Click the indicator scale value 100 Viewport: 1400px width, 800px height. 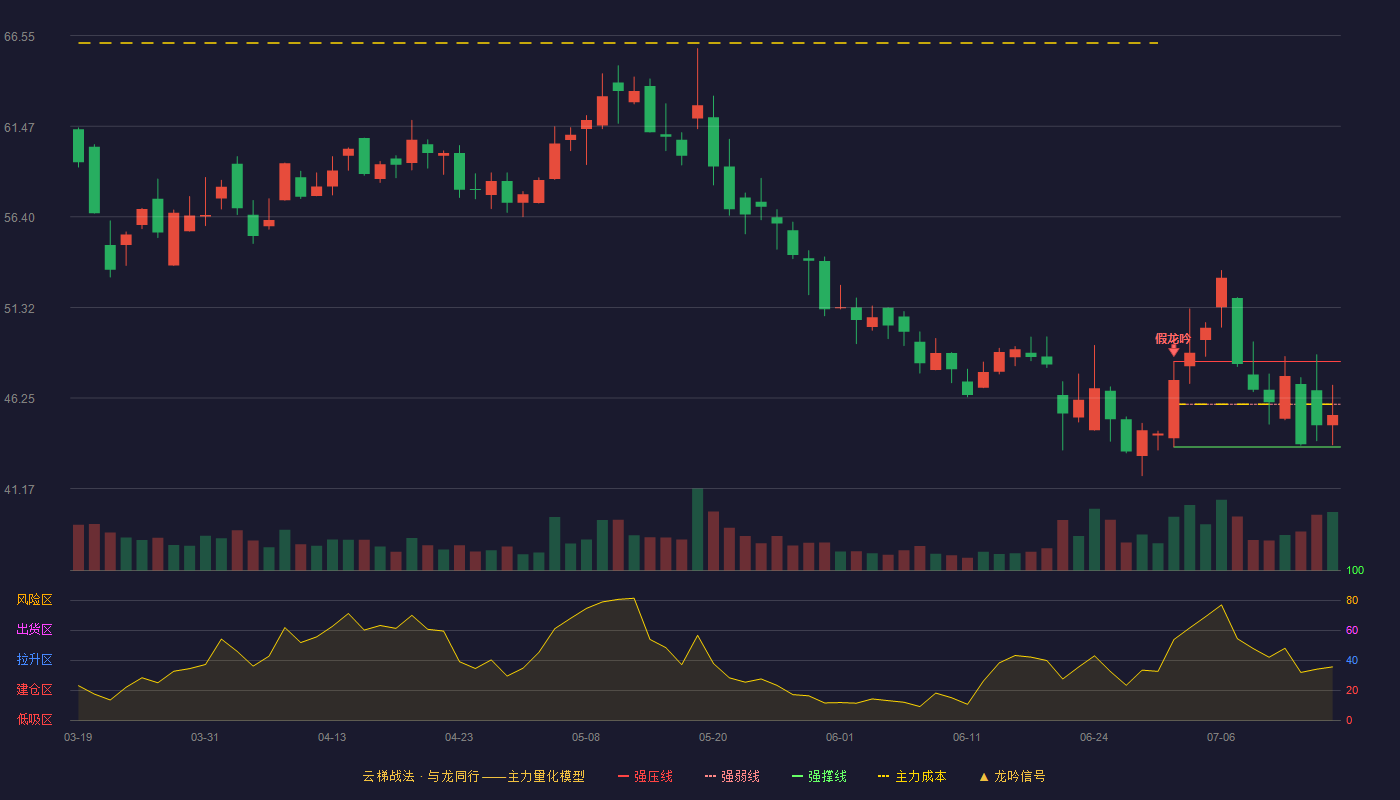[1355, 571]
